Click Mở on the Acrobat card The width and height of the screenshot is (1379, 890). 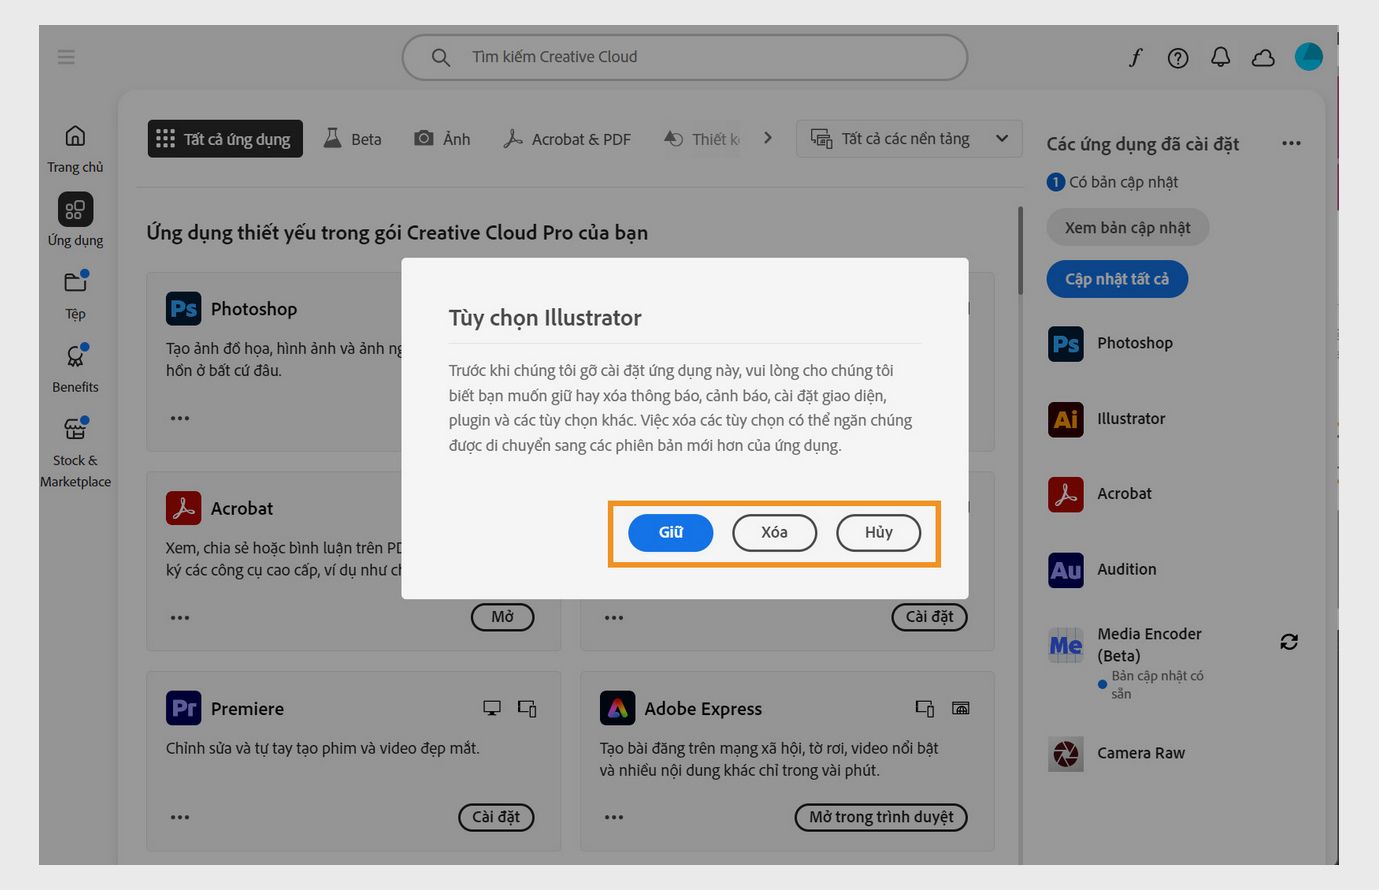[502, 617]
